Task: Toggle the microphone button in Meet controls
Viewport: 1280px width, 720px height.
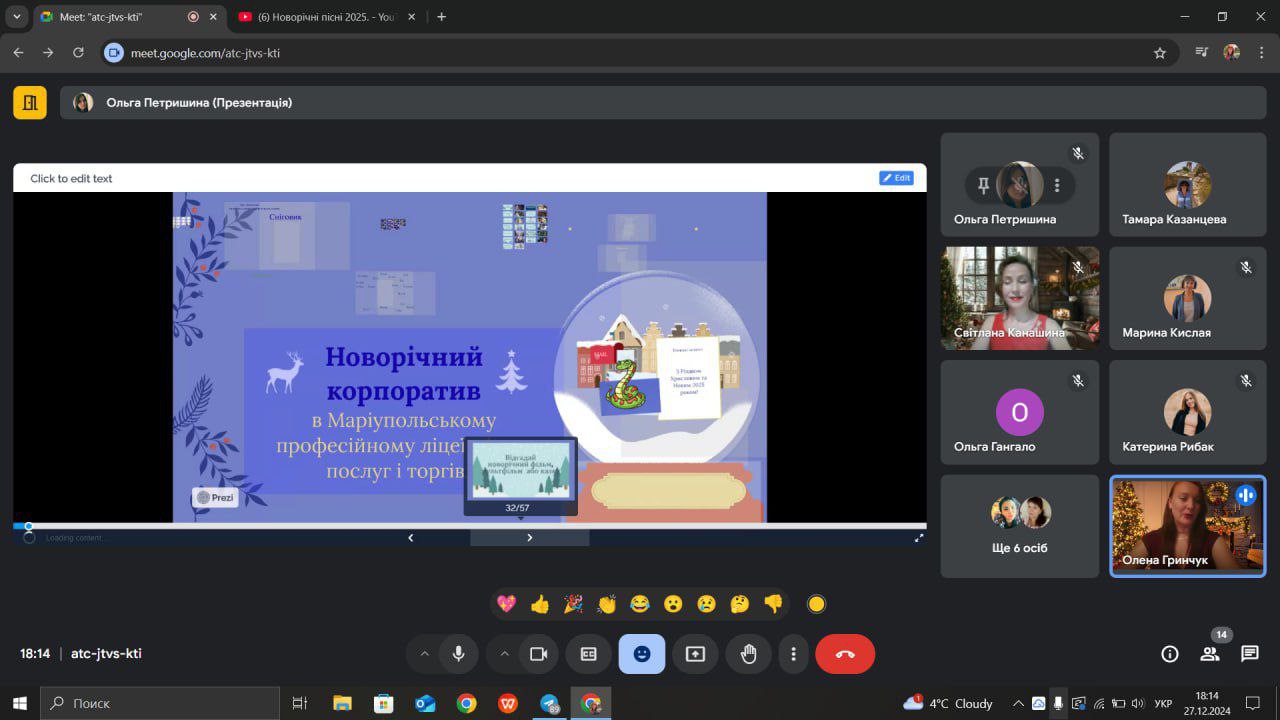Action: pyautogui.click(x=458, y=654)
